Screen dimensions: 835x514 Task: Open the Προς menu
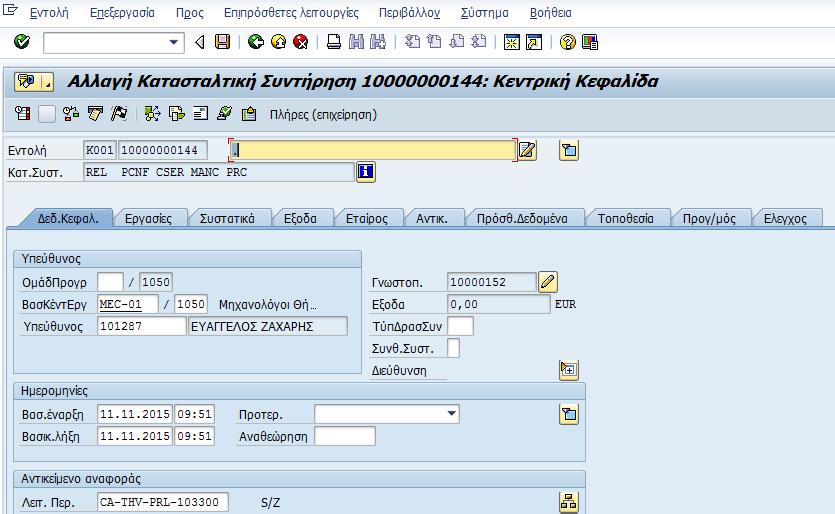point(190,12)
